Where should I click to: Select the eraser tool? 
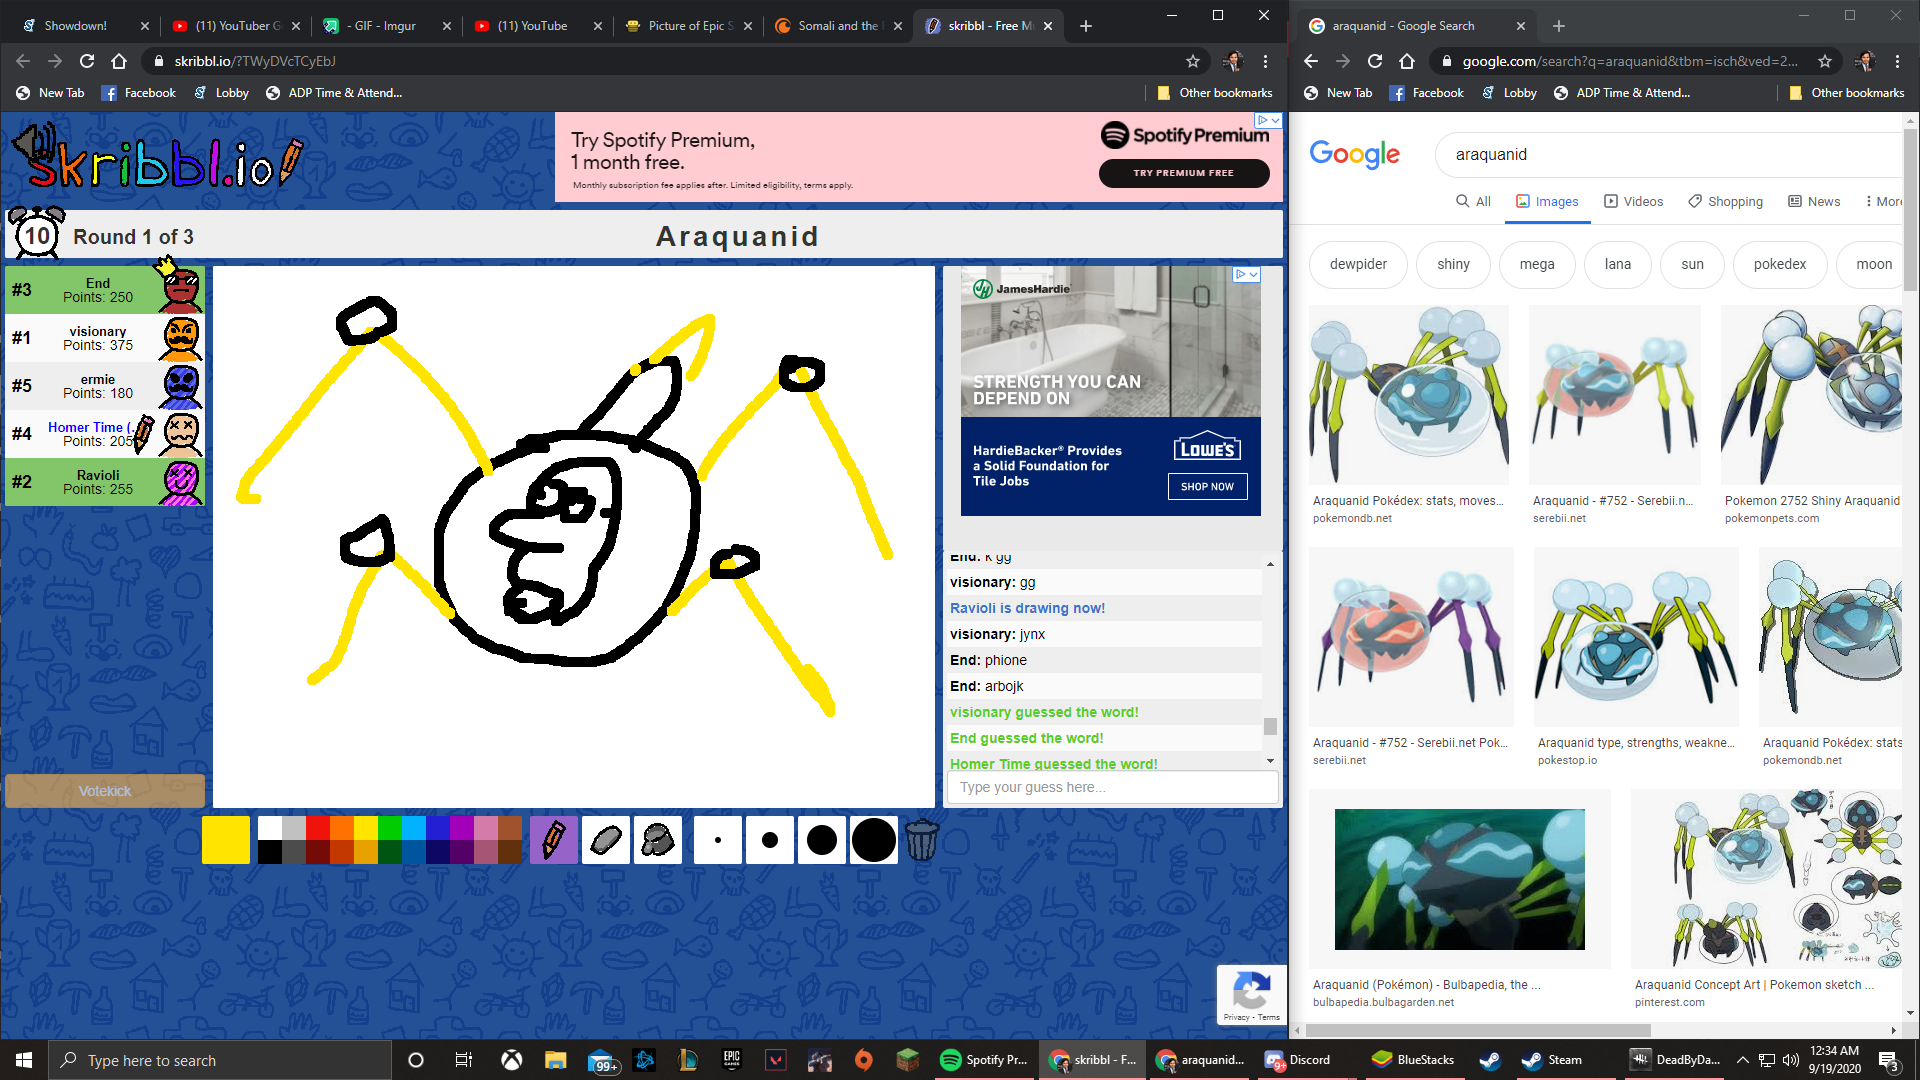pos(606,840)
